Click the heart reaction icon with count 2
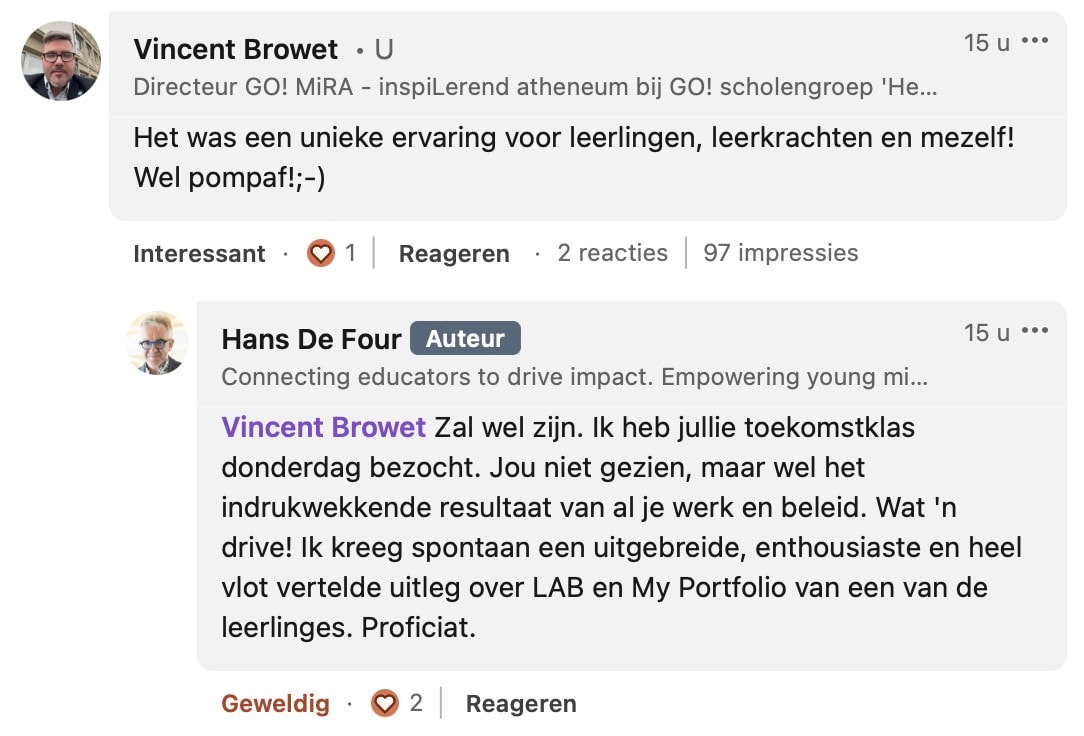This screenshot has width=1084, height=736. 384,704
